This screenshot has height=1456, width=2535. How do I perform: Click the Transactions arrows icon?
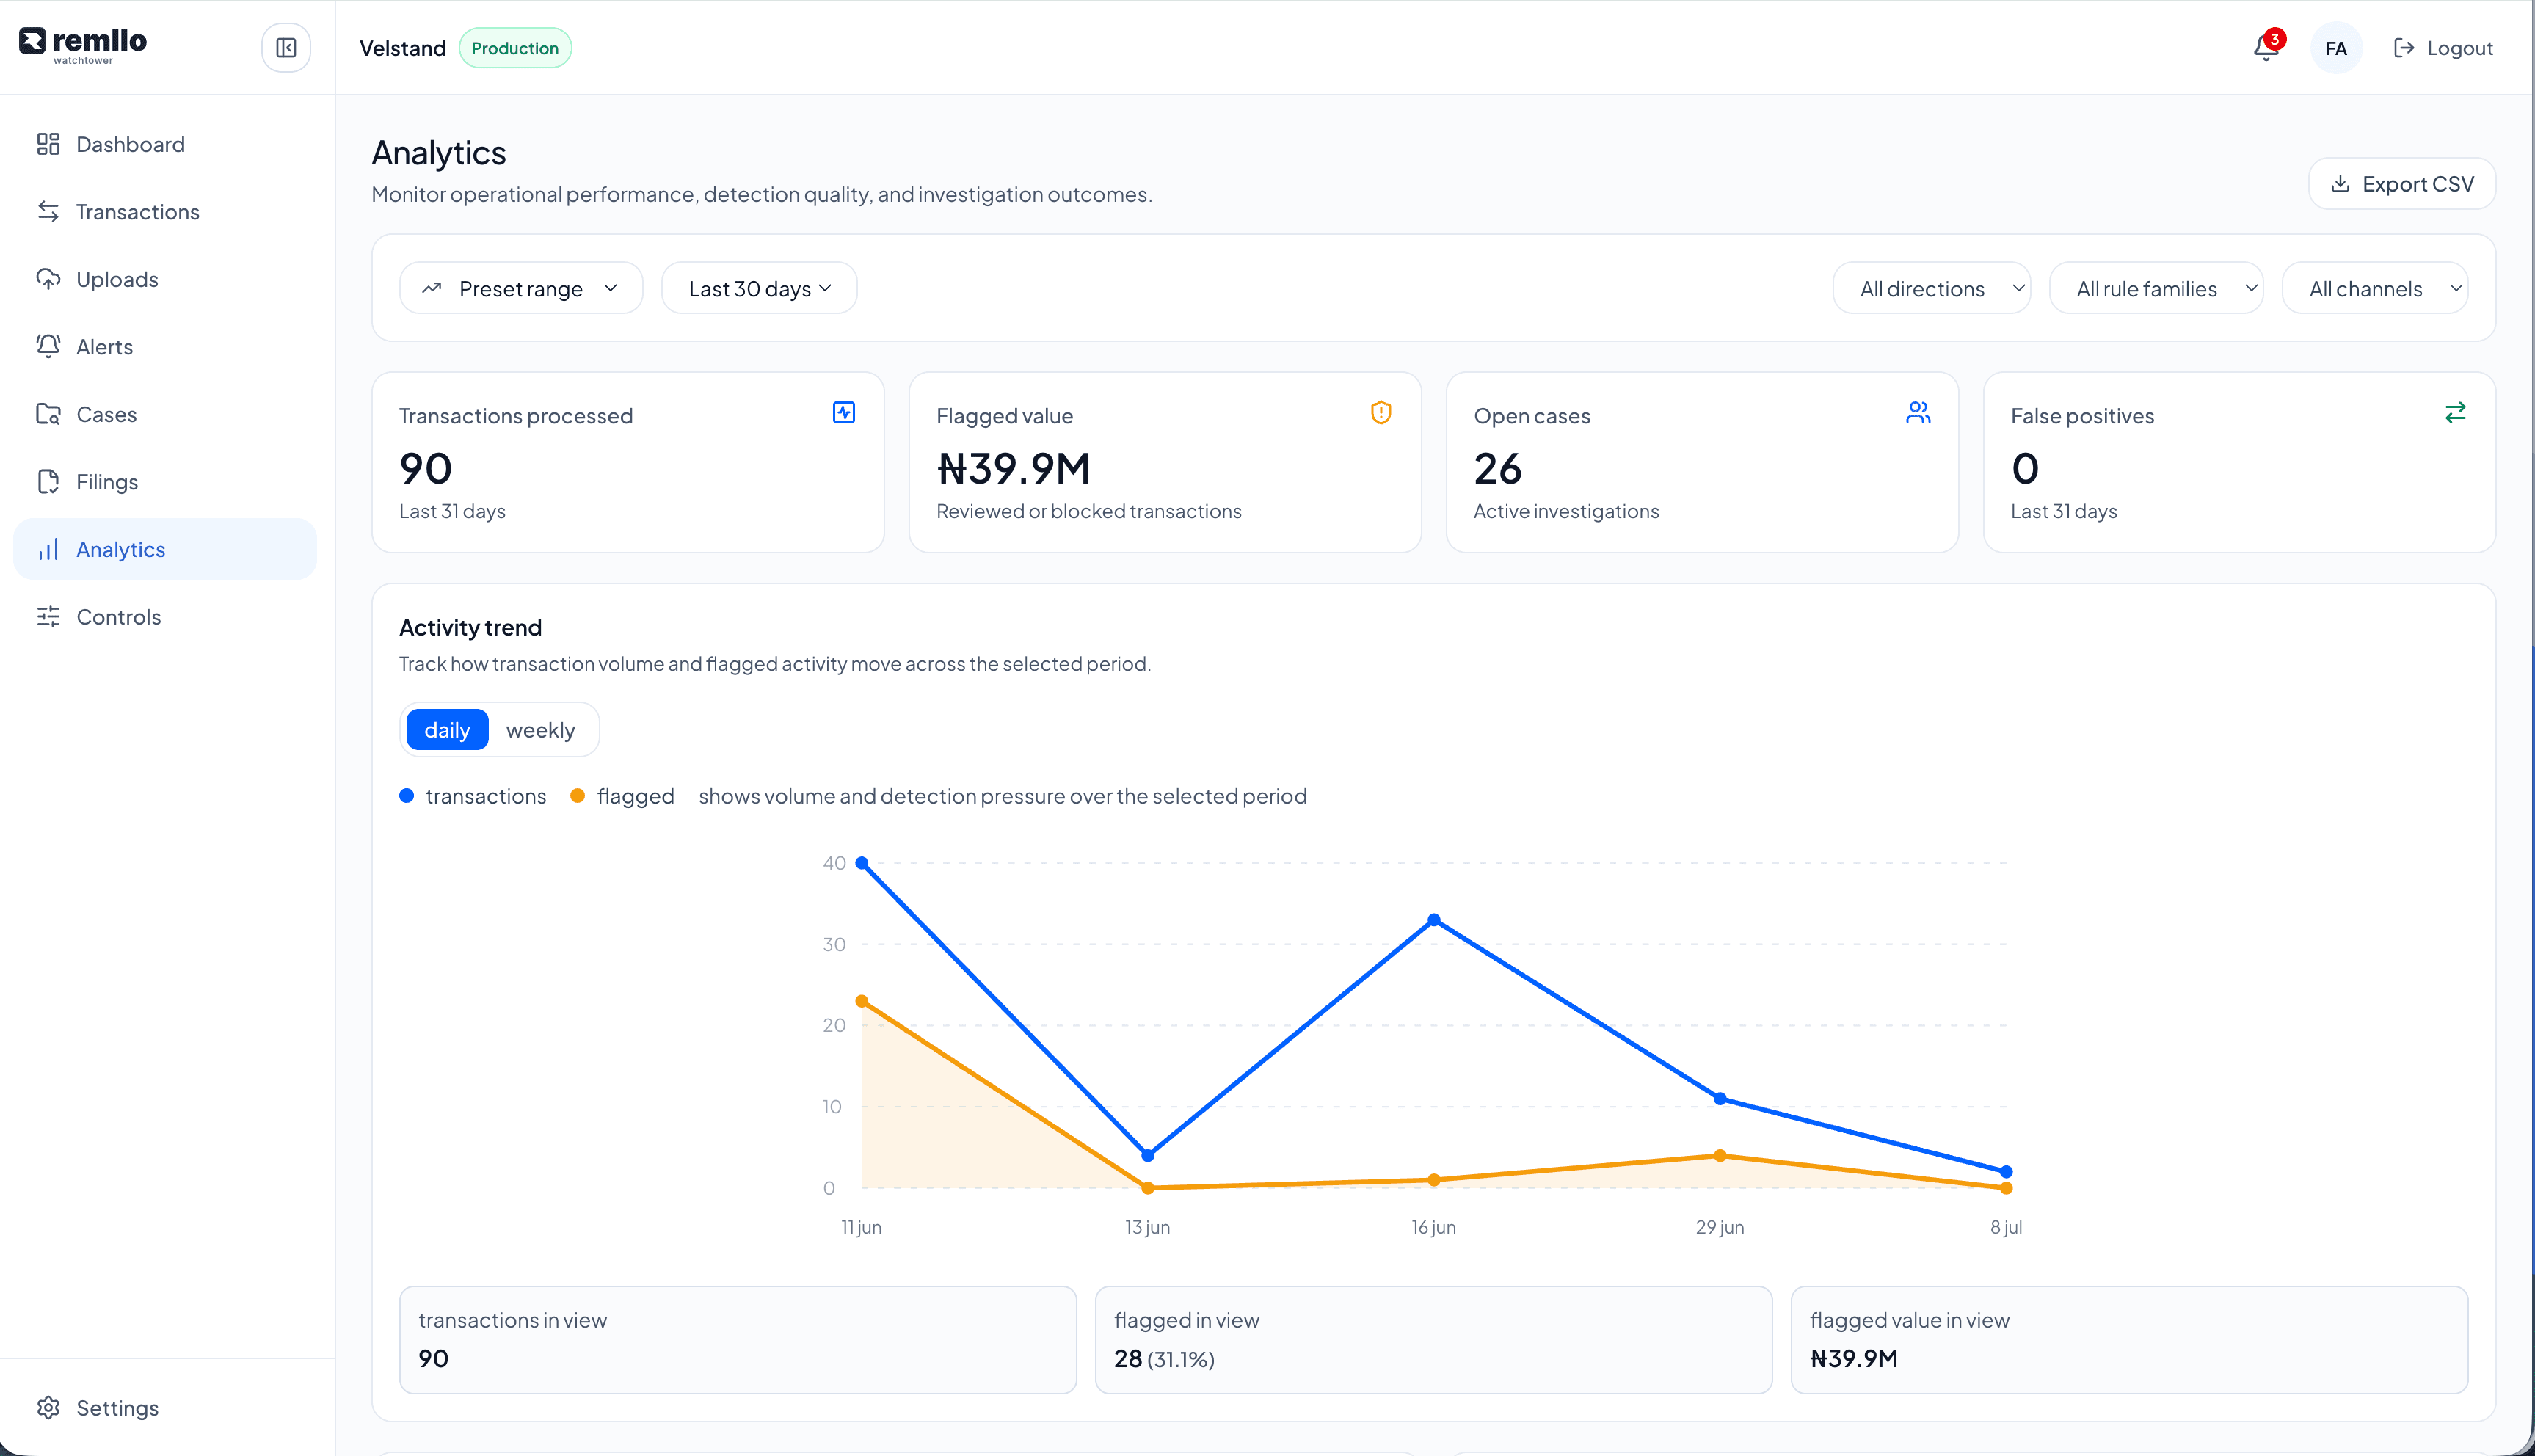pyautogui.click(x=48, y=211)
